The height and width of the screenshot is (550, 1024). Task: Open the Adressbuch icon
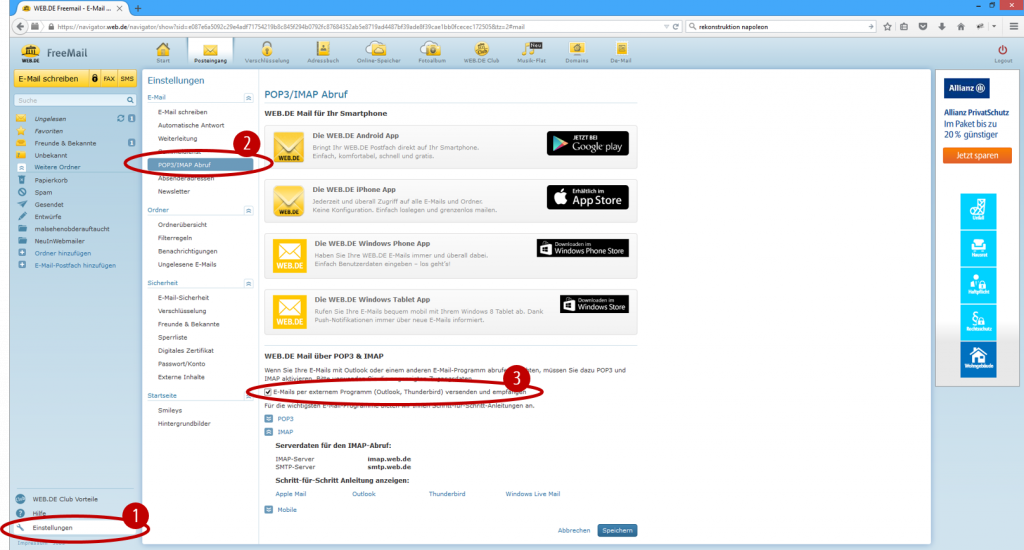pos(323,53)
